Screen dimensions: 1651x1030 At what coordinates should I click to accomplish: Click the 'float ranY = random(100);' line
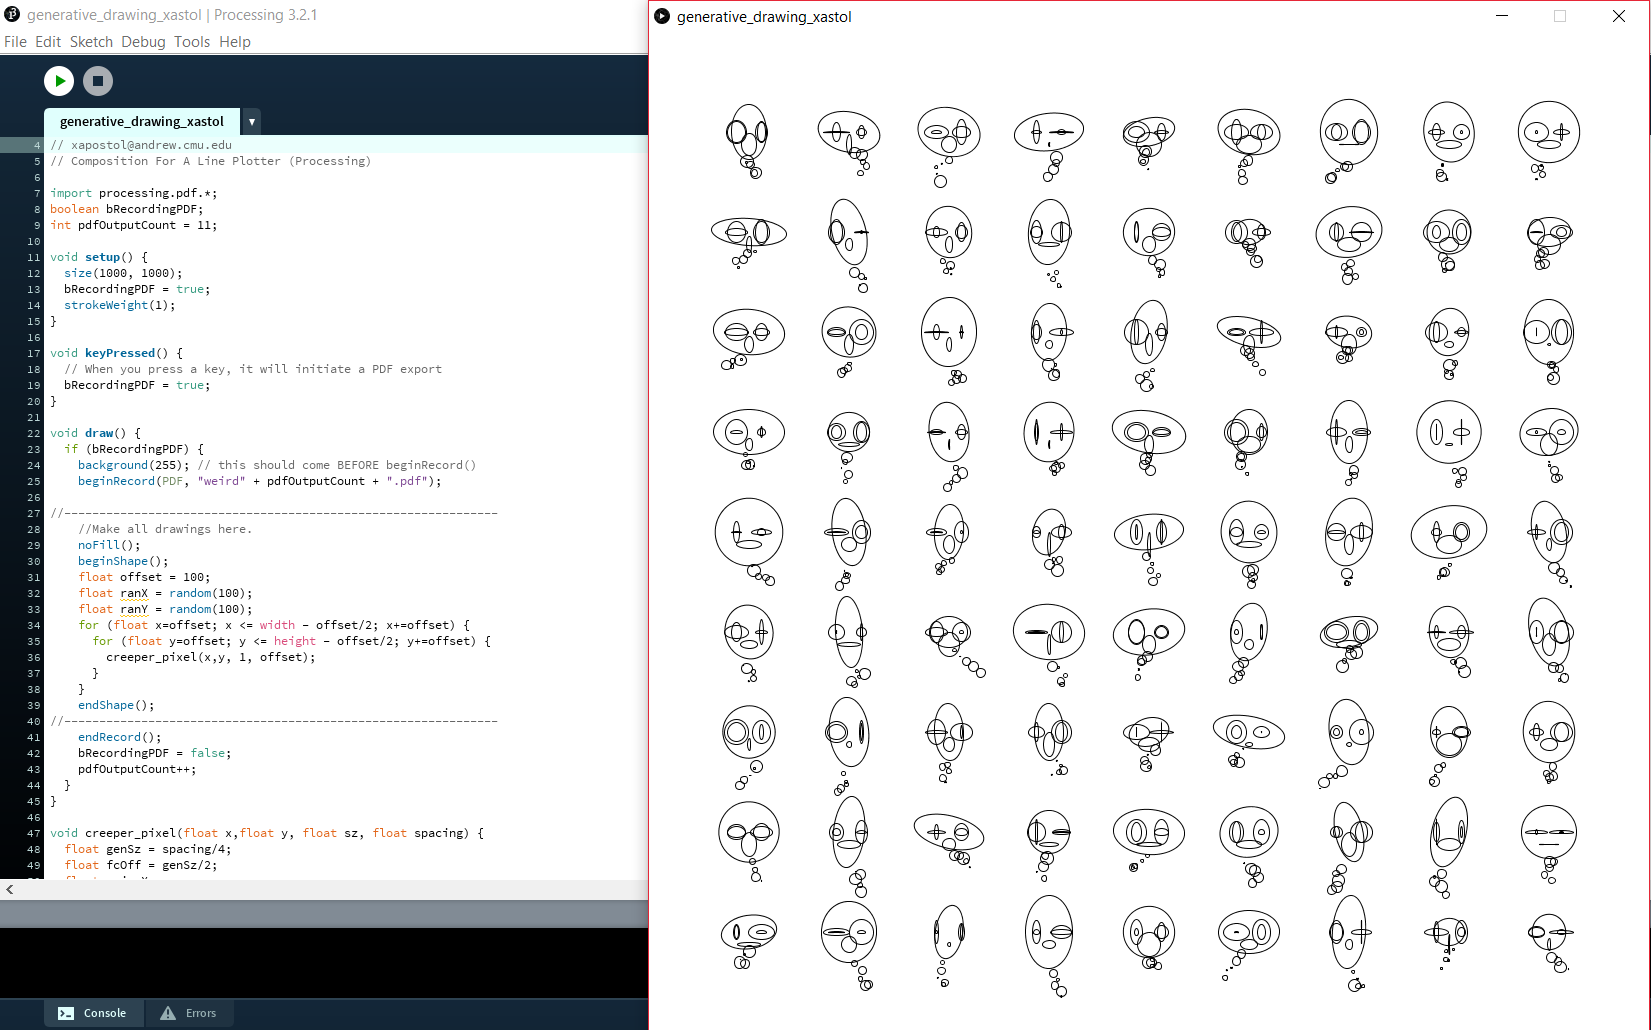point(165,609)
